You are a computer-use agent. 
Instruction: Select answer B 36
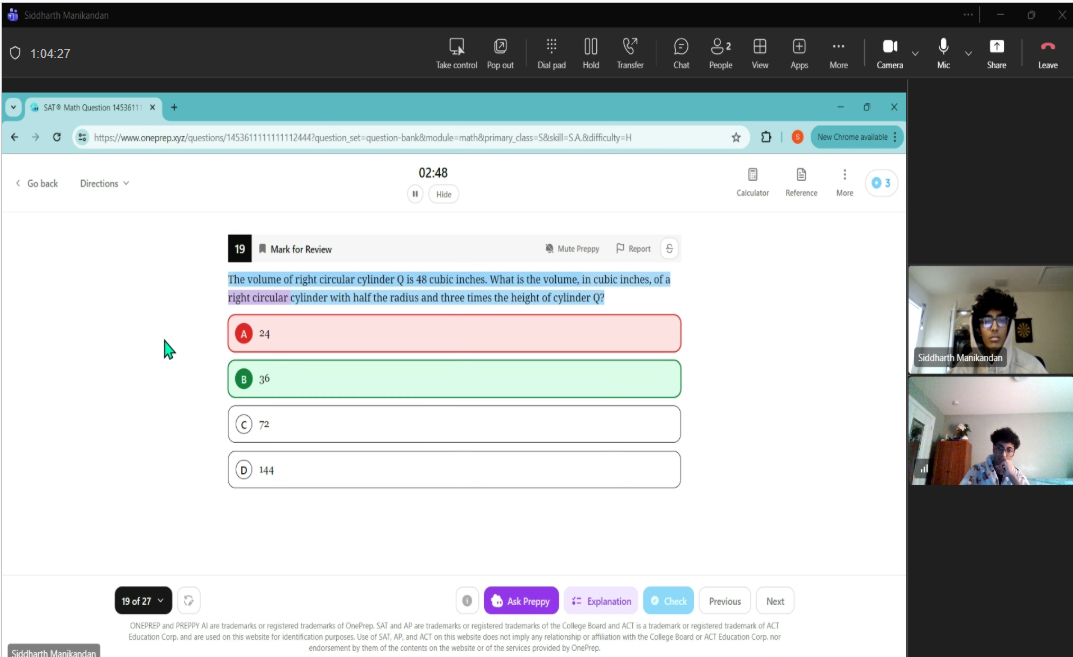pyautogui.click(x=454, y=378)
